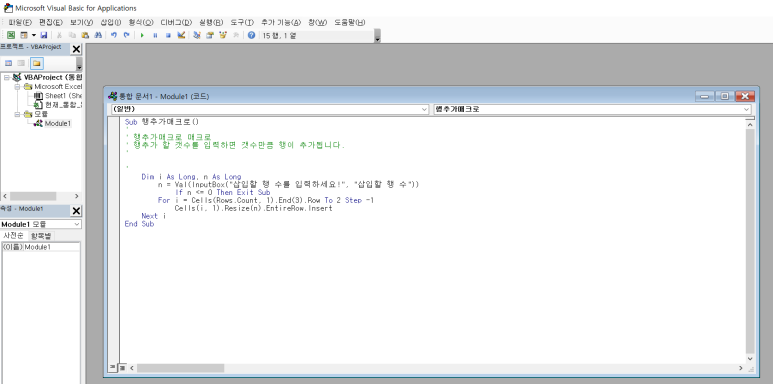Image resolution: width=773 pixels, height=384 pixels.
Task: Collapse the 모듈 folder node
Action: tap(17, 114)
